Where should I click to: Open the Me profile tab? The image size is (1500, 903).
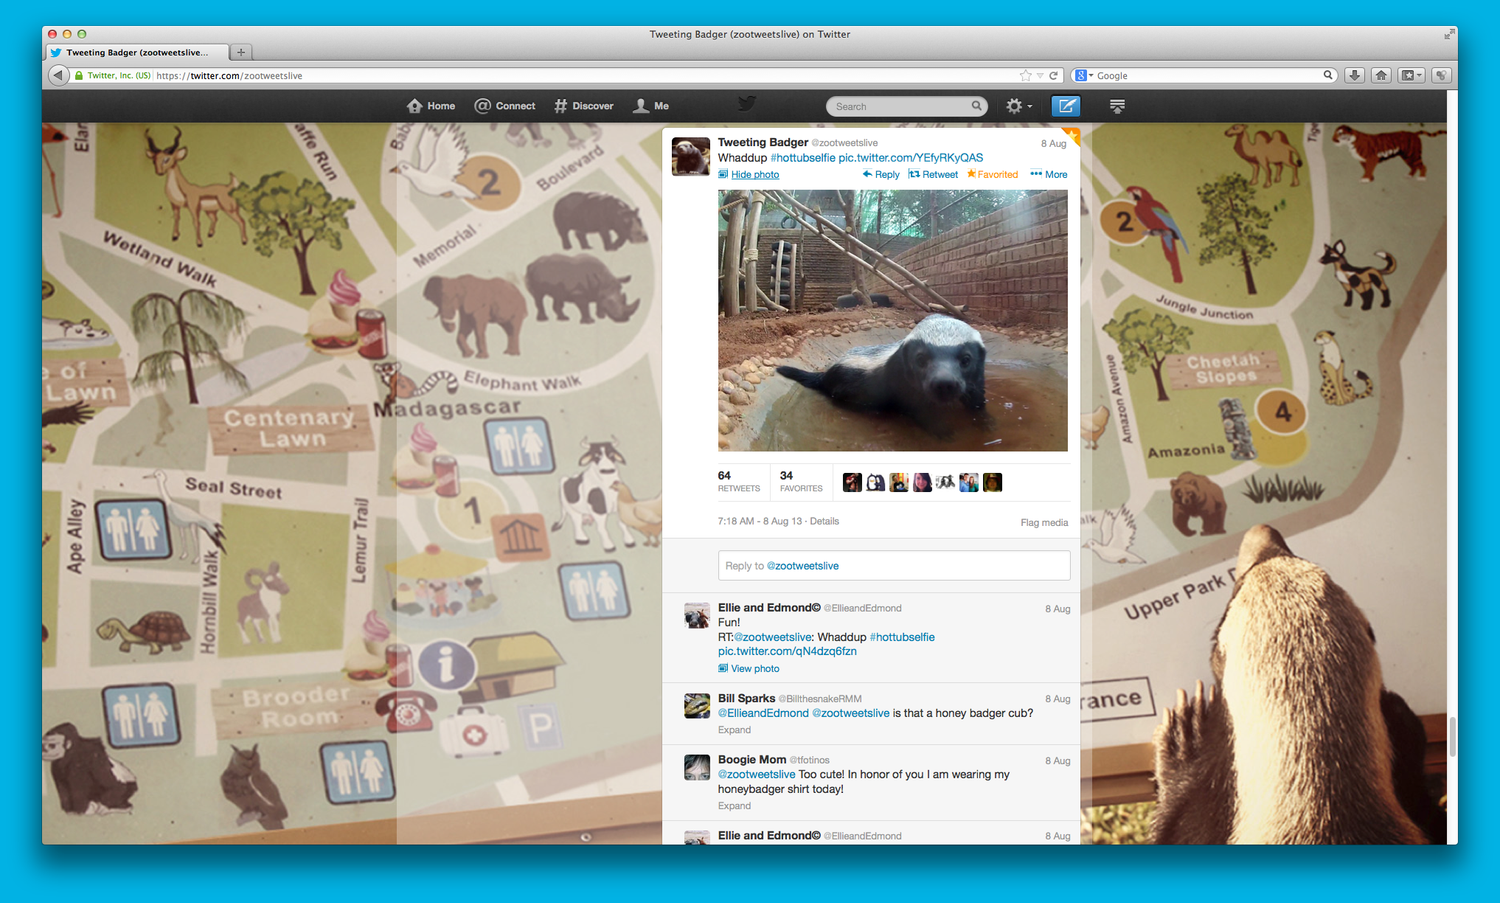click(x=651, y=106)
